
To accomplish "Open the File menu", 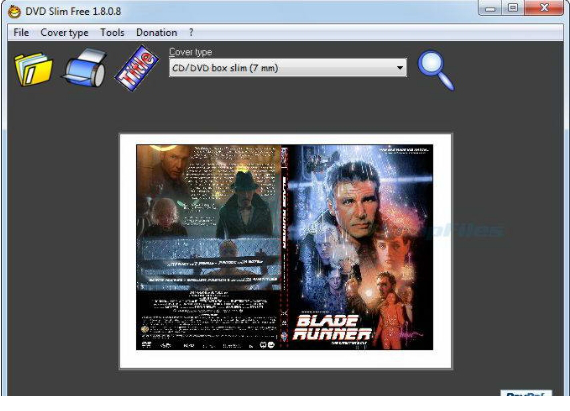I will [21, 33].
